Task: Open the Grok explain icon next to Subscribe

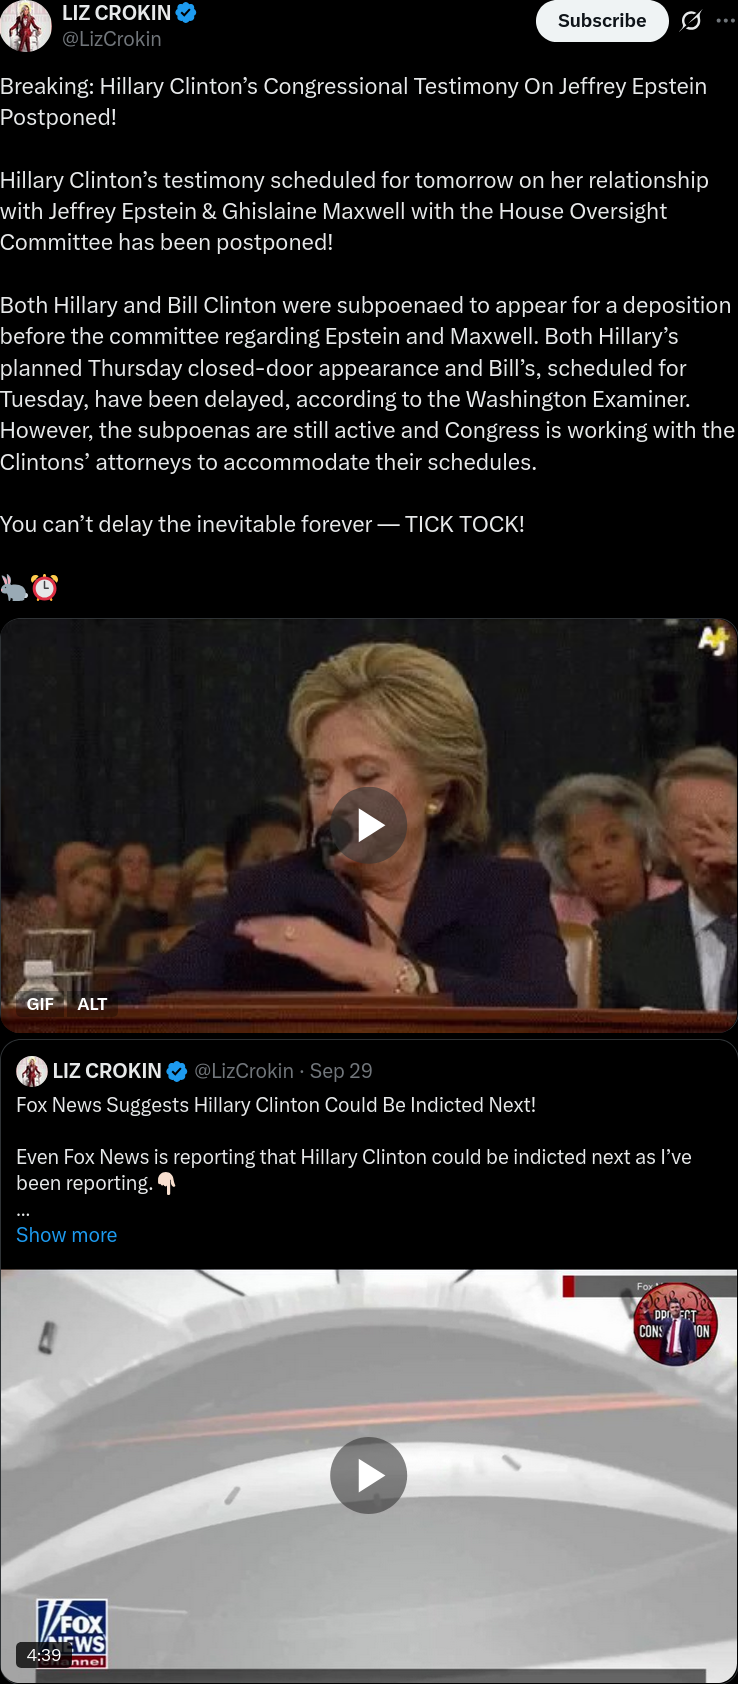Action: (691, 20)
